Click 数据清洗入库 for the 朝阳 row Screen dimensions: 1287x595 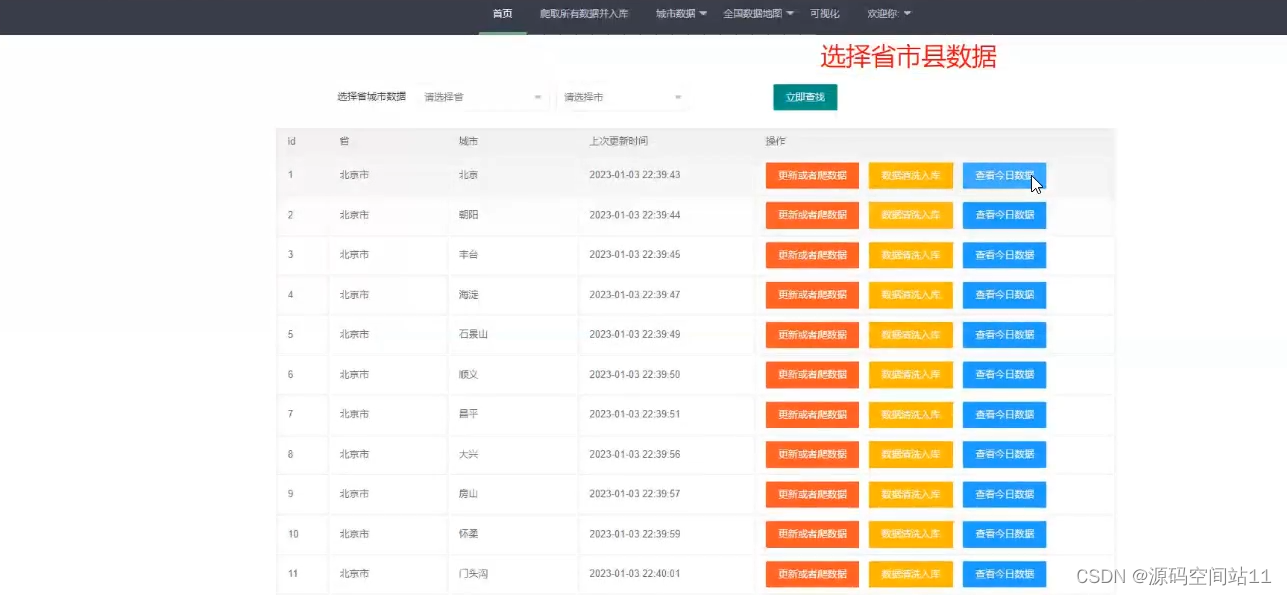(x=910, y=215)
